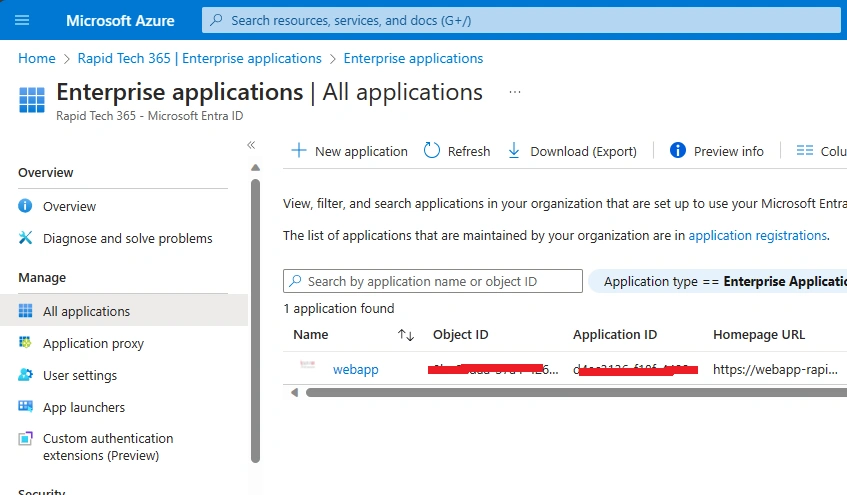Click the Application ID column header
Screen dimensions: 847x495
[x=615, y=335]
